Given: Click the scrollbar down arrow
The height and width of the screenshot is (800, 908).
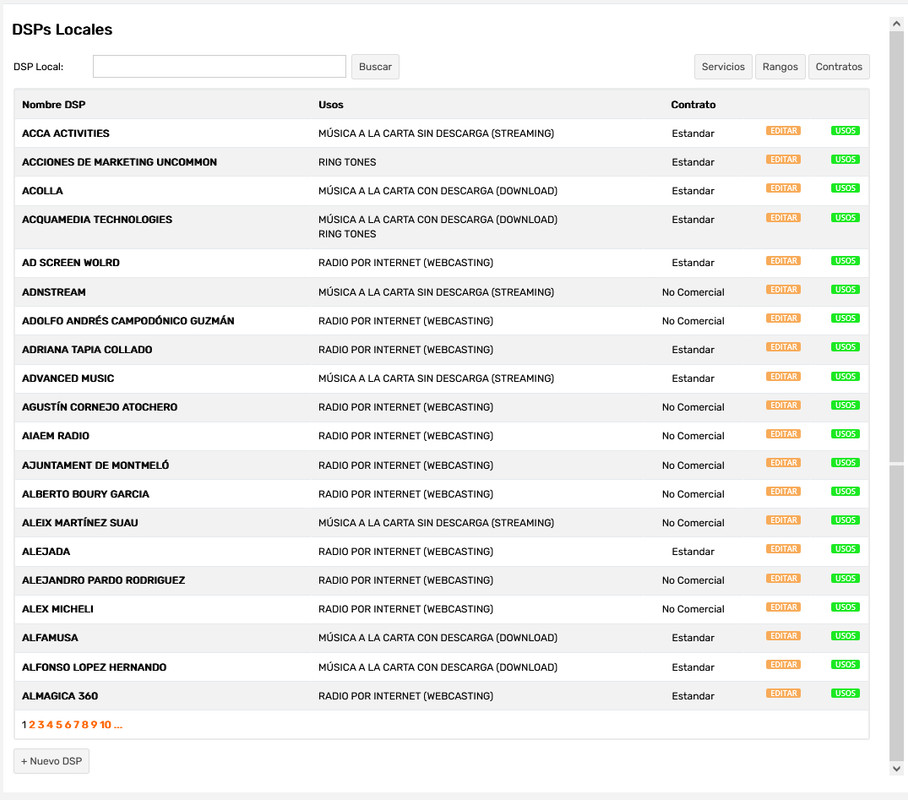Looking at the screenshot, I should 896,768.
